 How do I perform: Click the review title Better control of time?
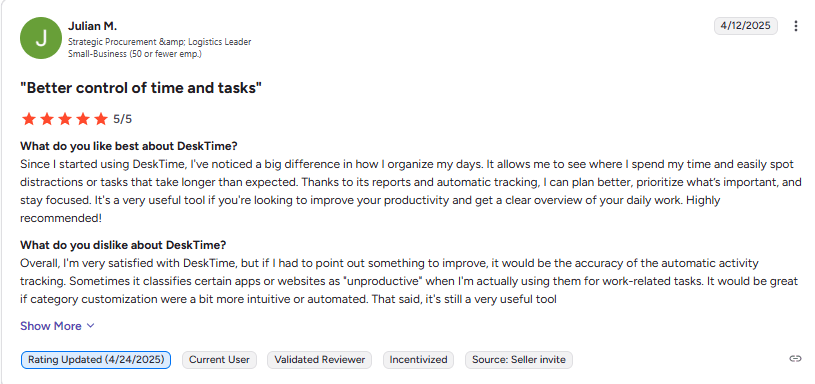click(141, 88)
